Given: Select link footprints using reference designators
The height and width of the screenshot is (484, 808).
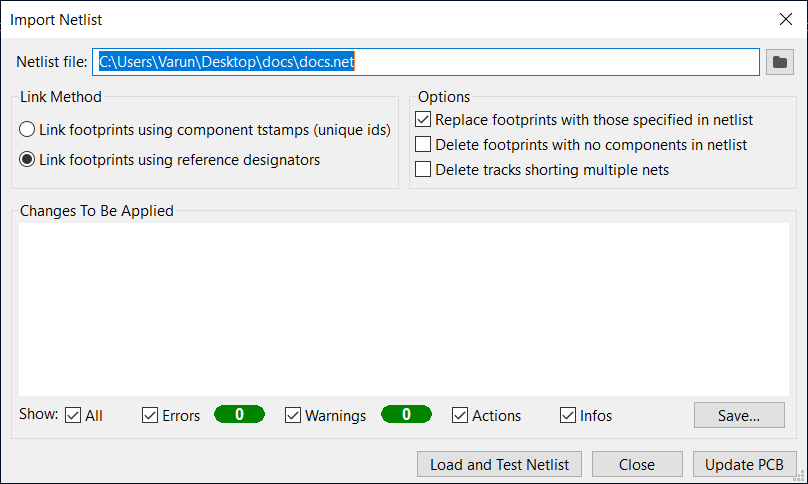Looking at the screenshot, I should point(27,159).
